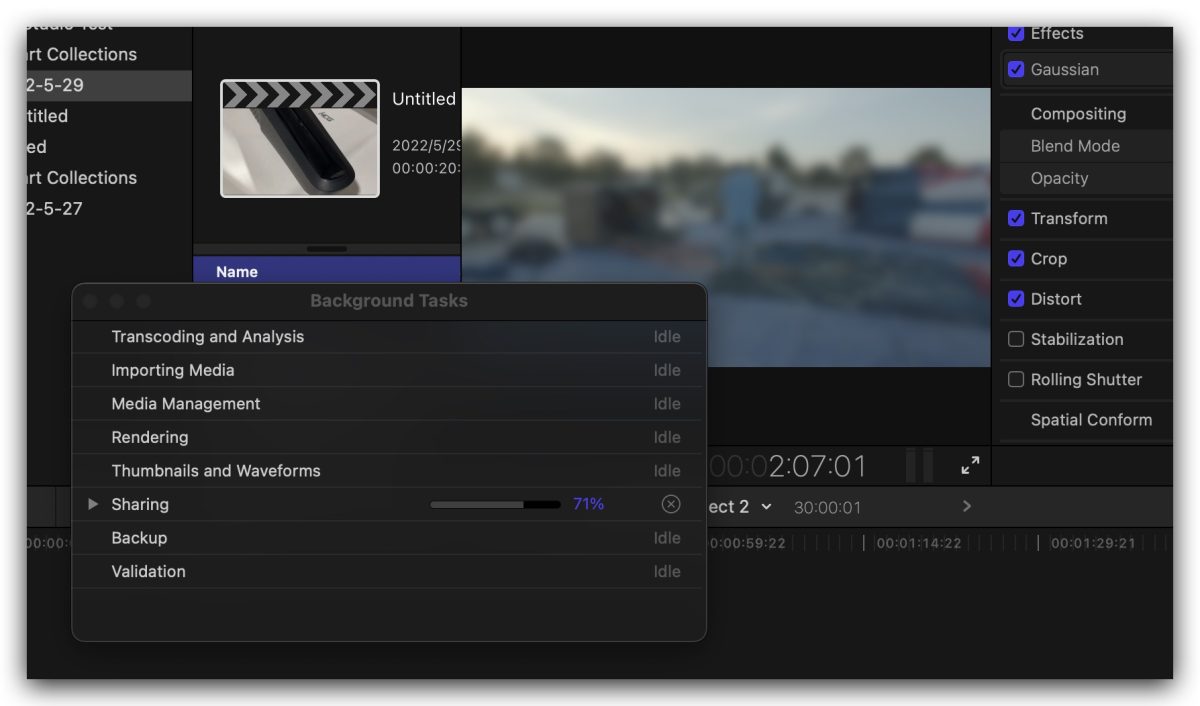Click the audio meter bars beside timecode
1200x706 pixels.
point(919,466)
